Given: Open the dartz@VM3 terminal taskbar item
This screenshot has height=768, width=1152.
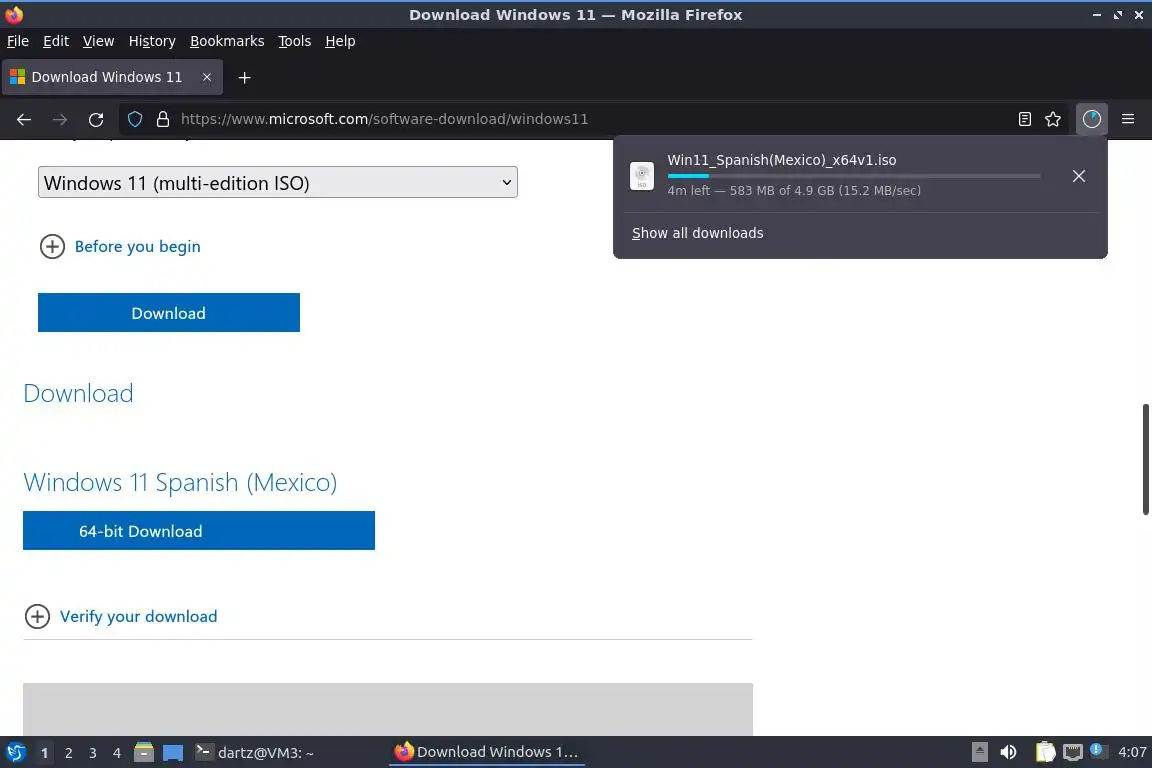Looking at the screenshot, I should click(x=254, y=753).
